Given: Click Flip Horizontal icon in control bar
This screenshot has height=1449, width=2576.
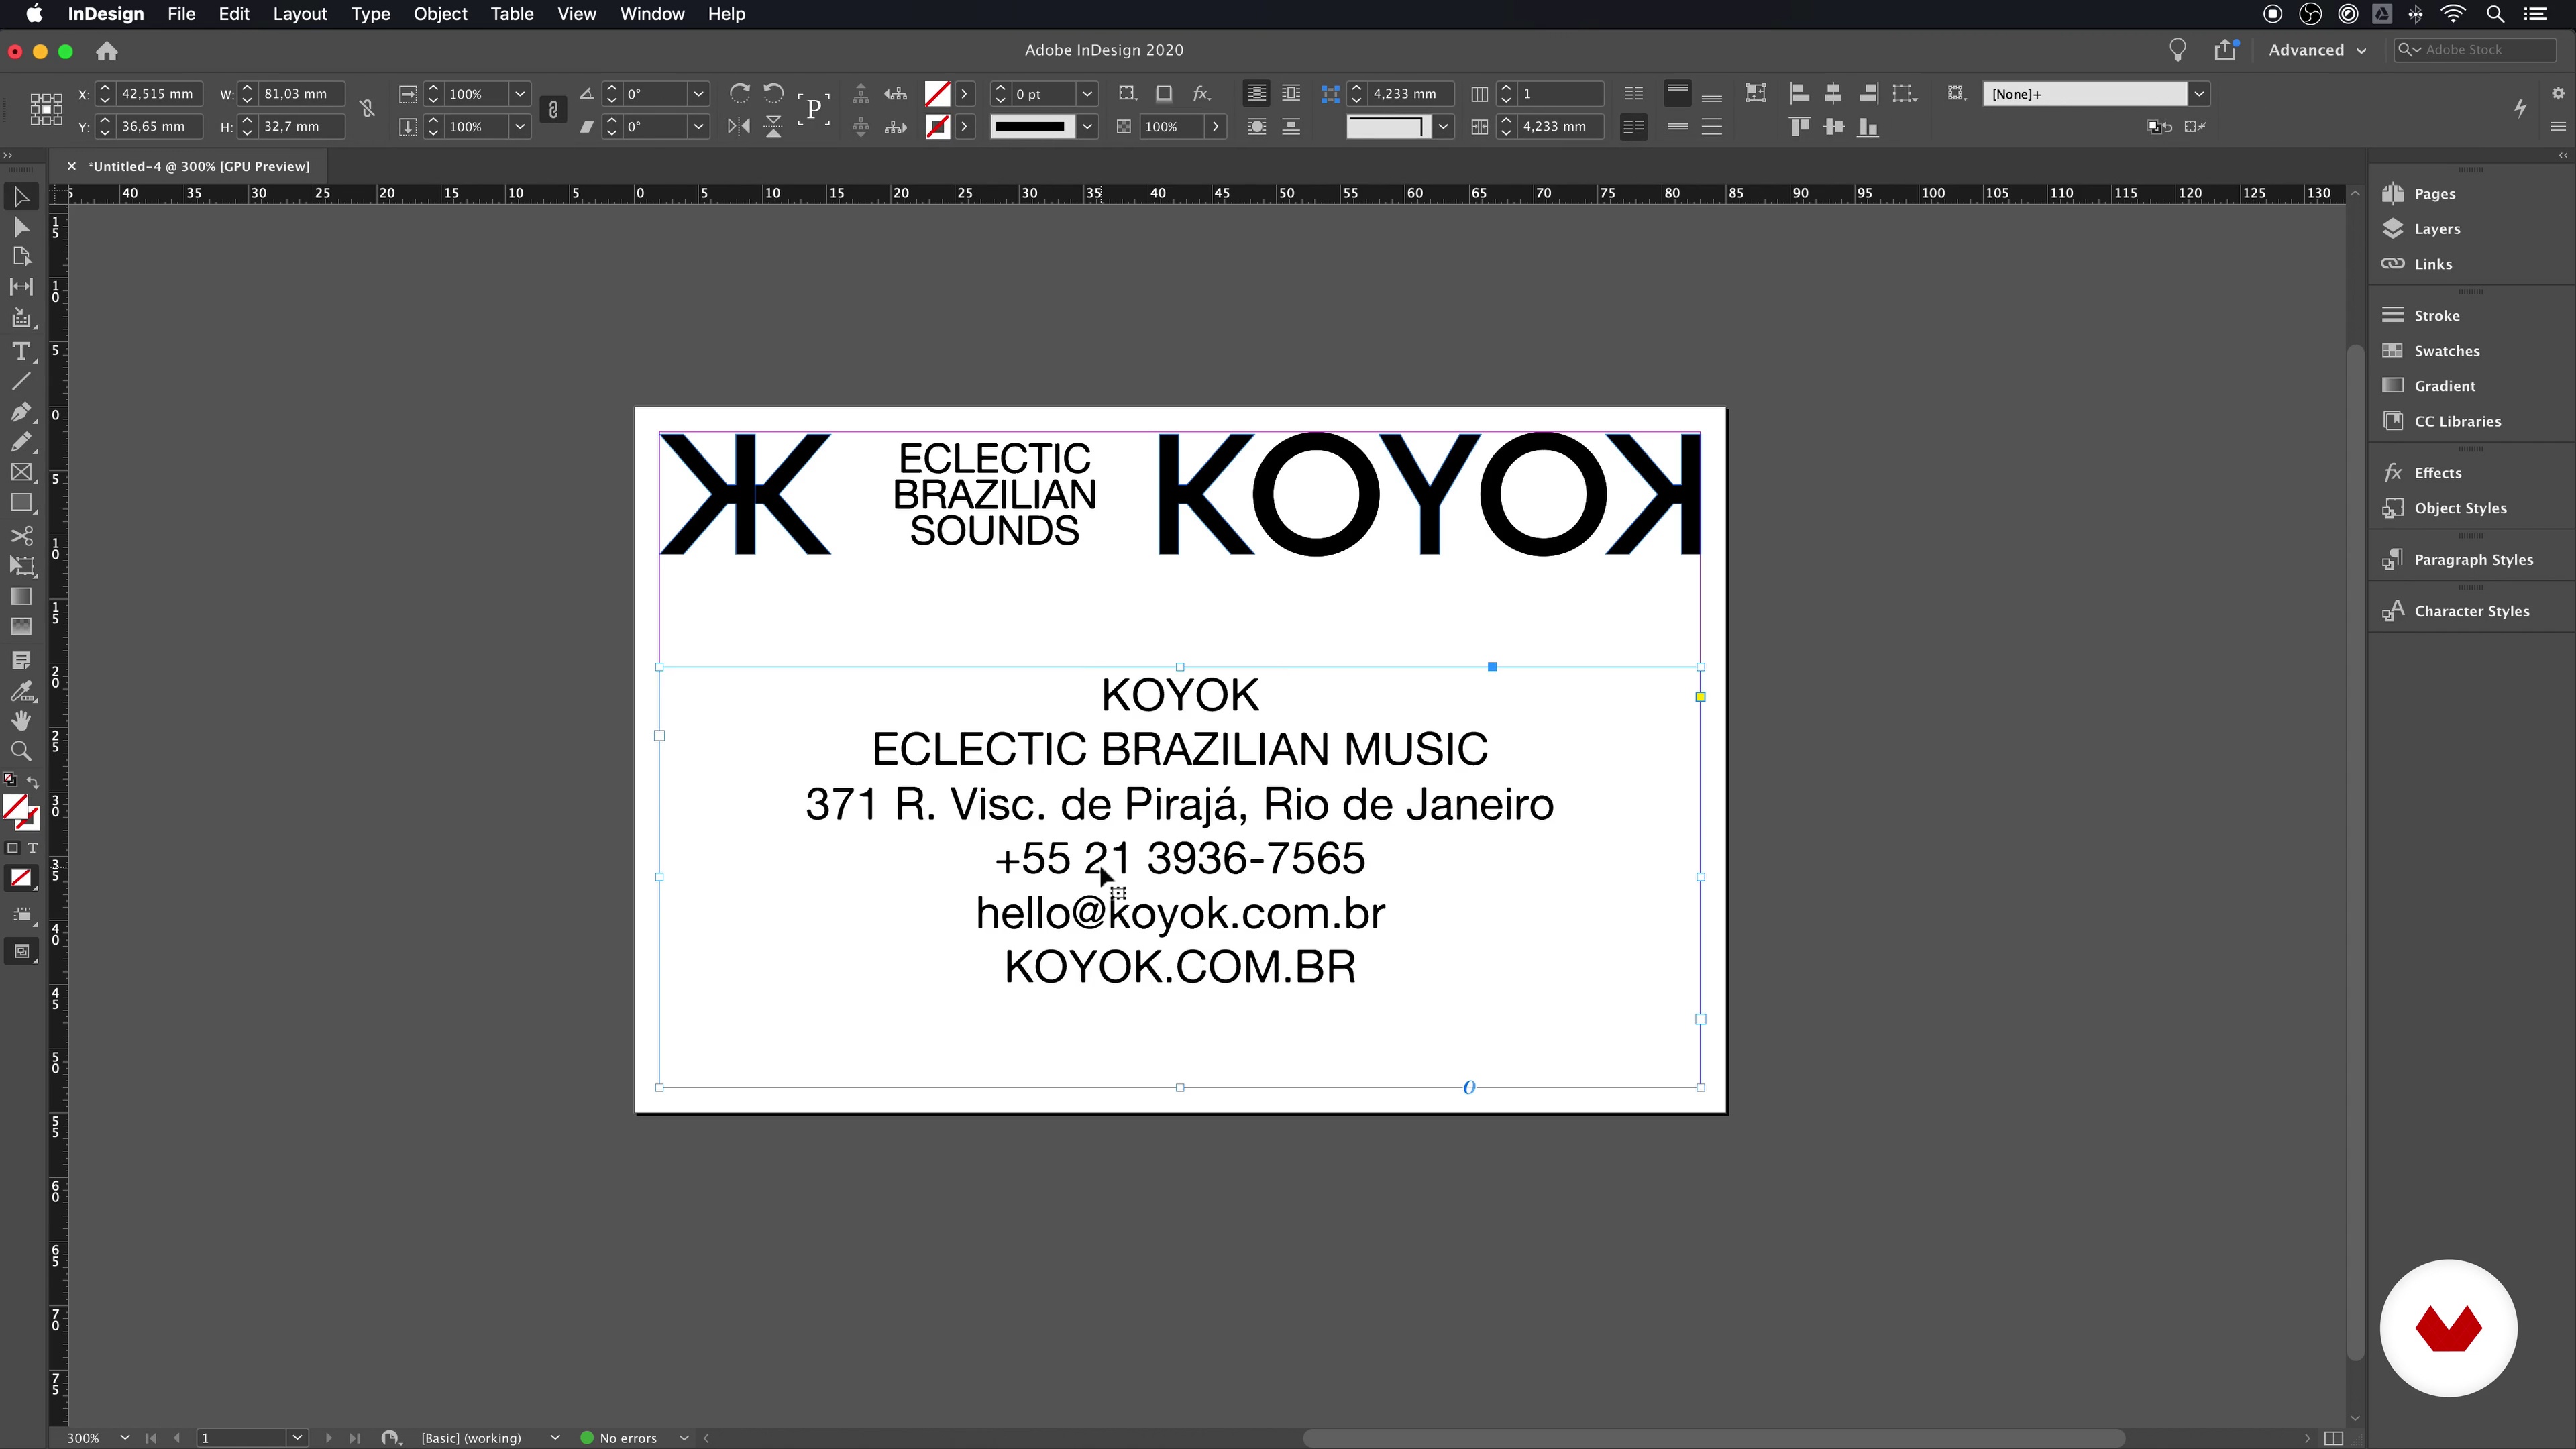Looking at the screenshot, I should point(739,127).
